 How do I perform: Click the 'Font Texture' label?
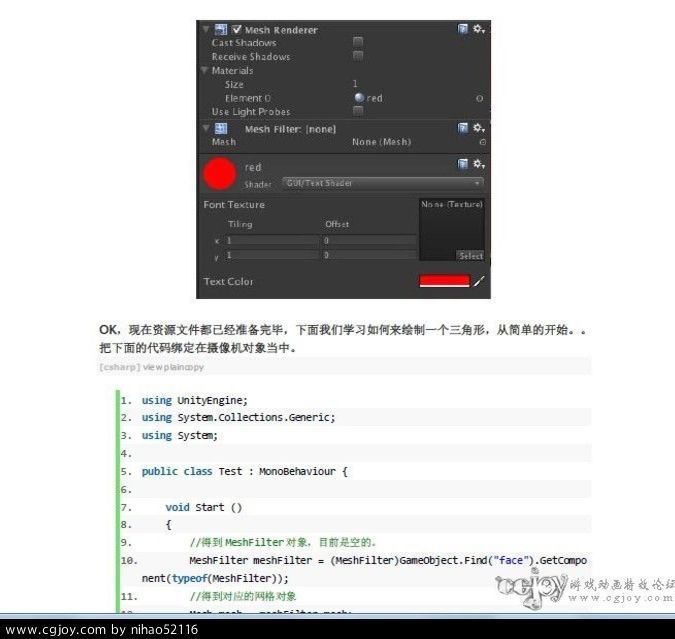234,205
